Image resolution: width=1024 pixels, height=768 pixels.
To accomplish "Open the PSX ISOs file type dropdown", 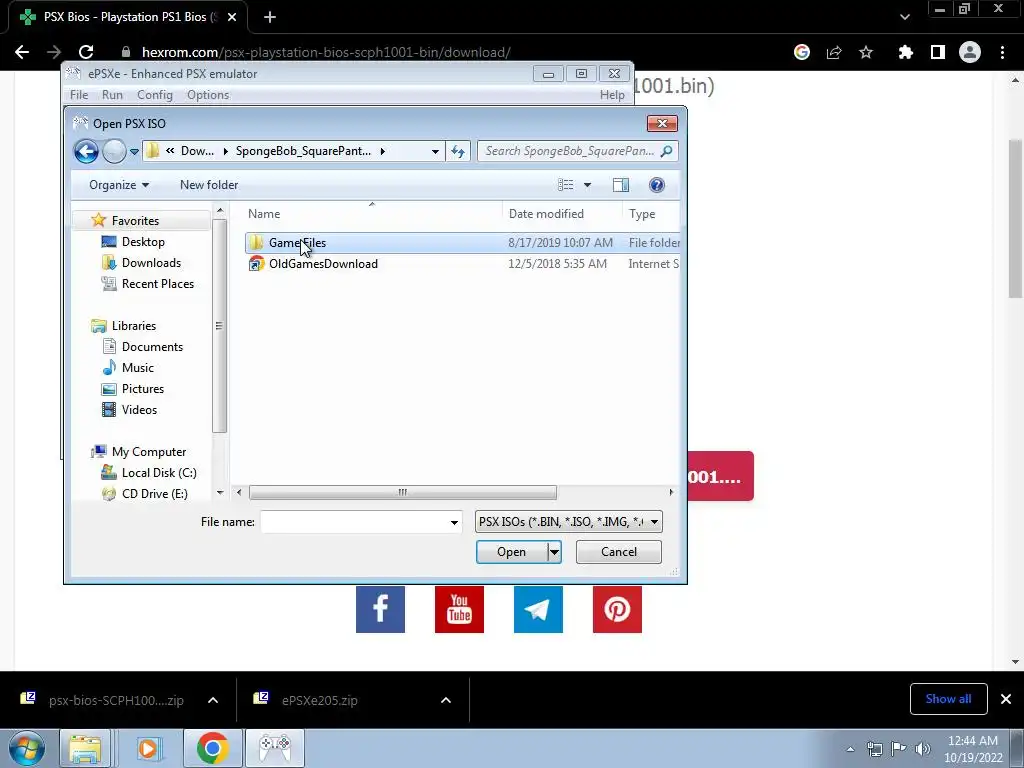I will pos(569,522).
